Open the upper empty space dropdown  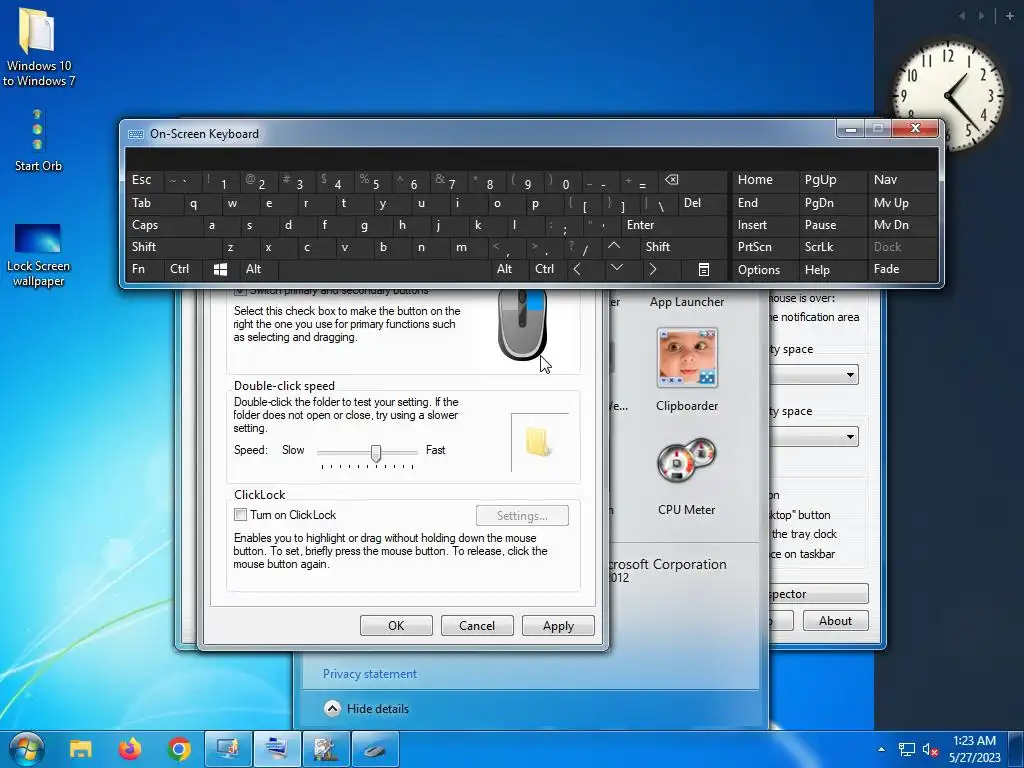(814, 375)
